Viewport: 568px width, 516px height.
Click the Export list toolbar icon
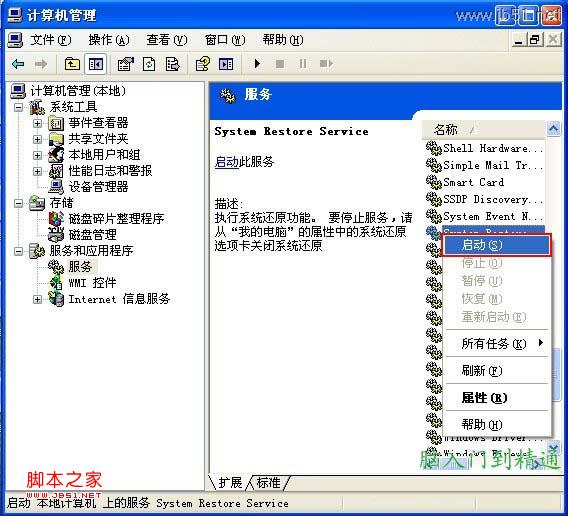[172, 64]
